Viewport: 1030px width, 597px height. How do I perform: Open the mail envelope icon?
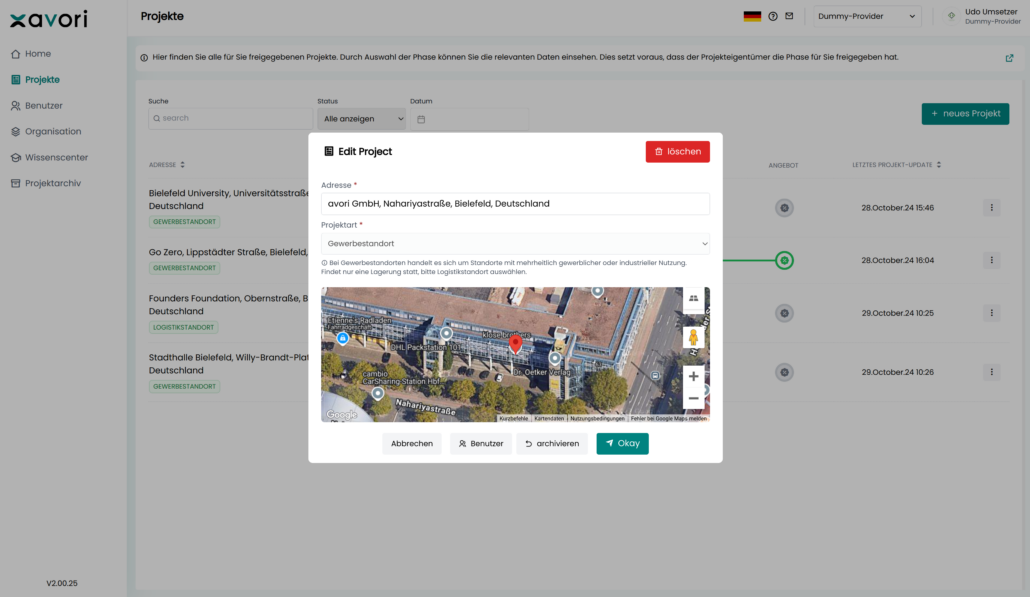pos(790,16)
